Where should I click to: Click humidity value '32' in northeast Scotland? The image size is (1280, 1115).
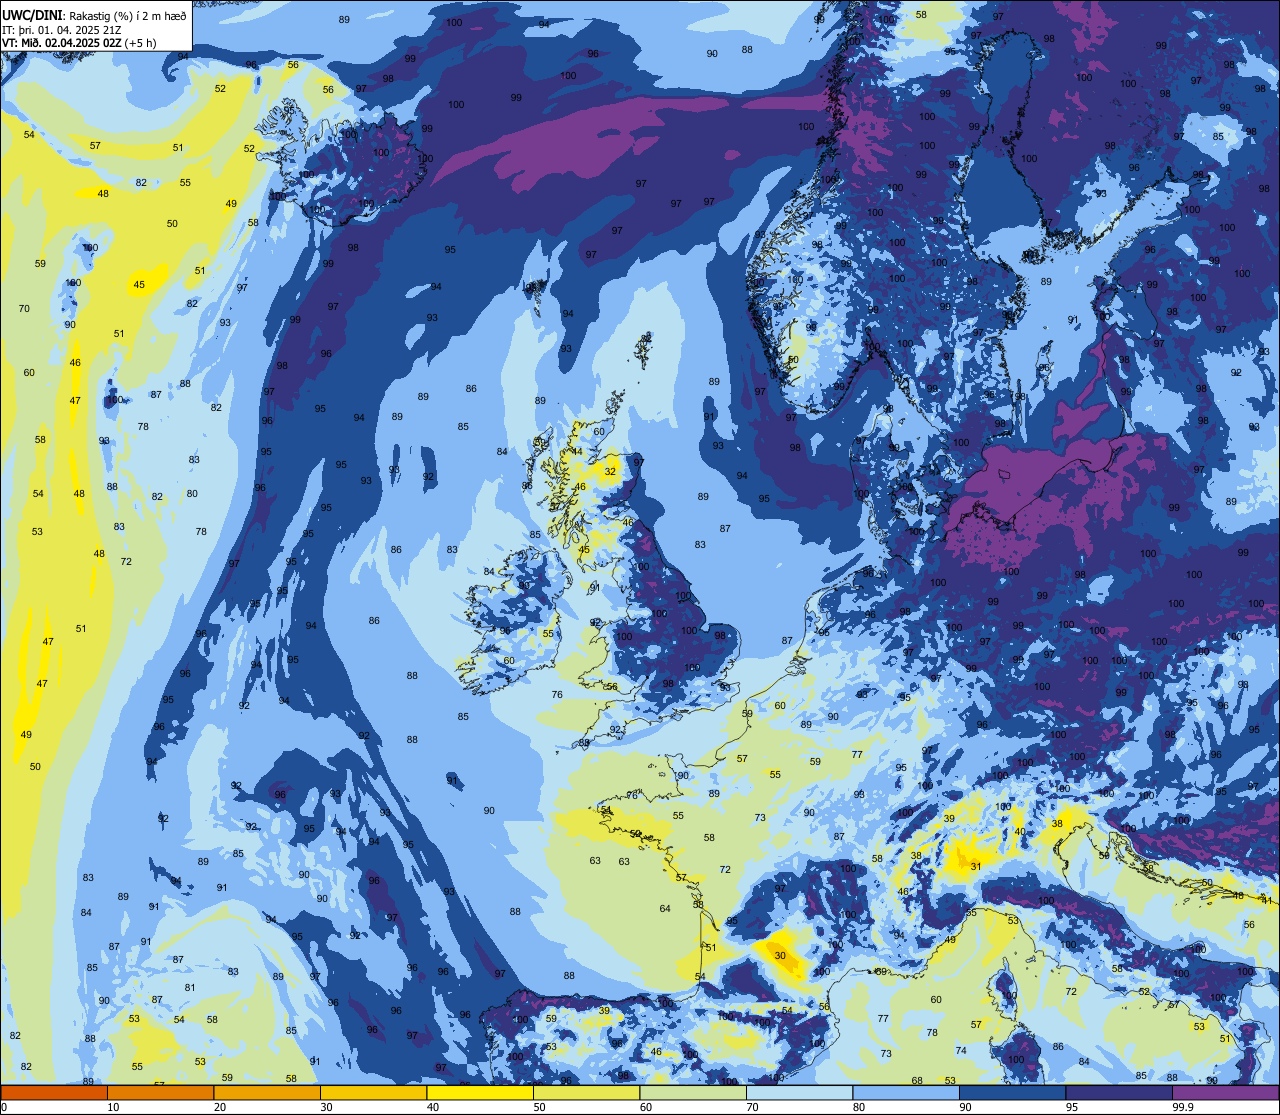click(610, 471)
